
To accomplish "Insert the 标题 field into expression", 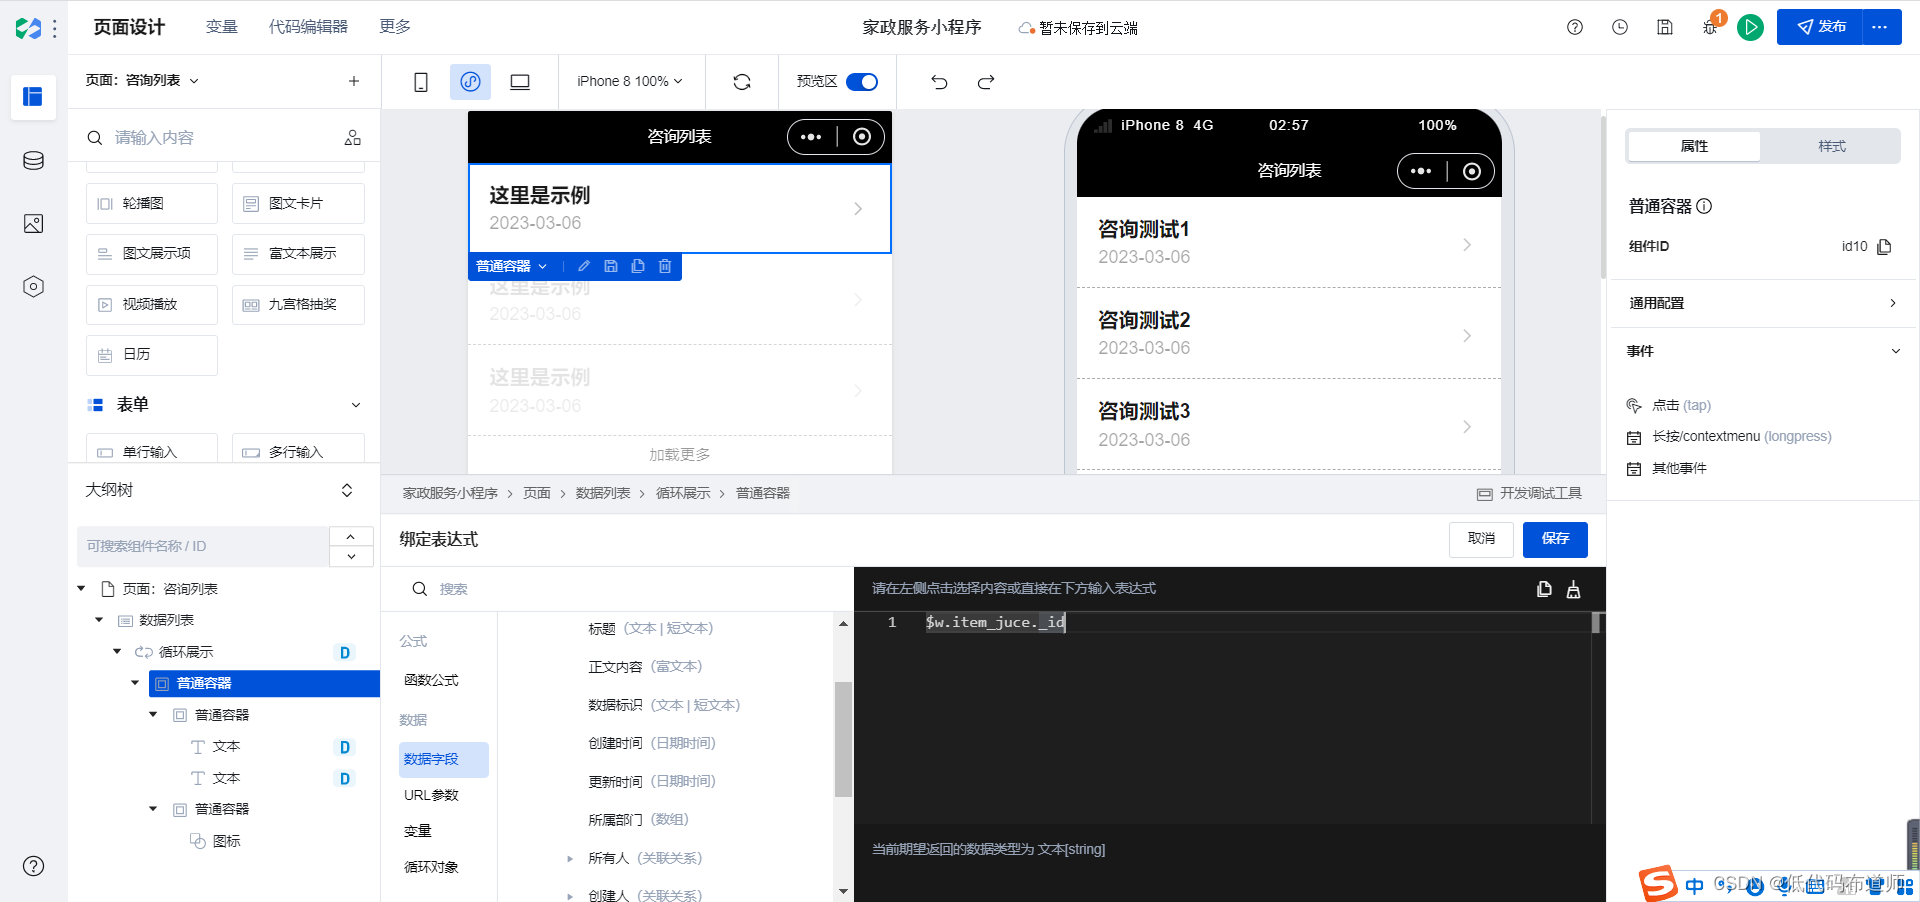I will tap(650, 629).
